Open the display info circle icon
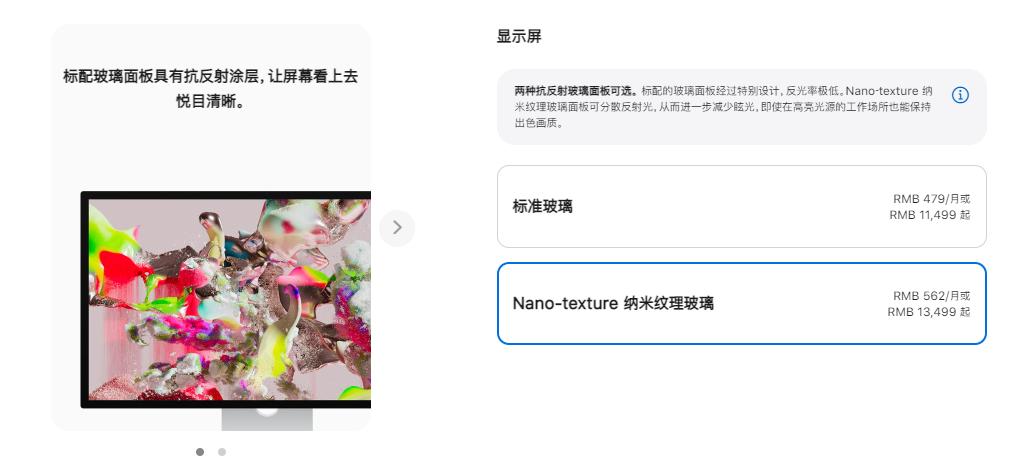 tap(960, 95)
